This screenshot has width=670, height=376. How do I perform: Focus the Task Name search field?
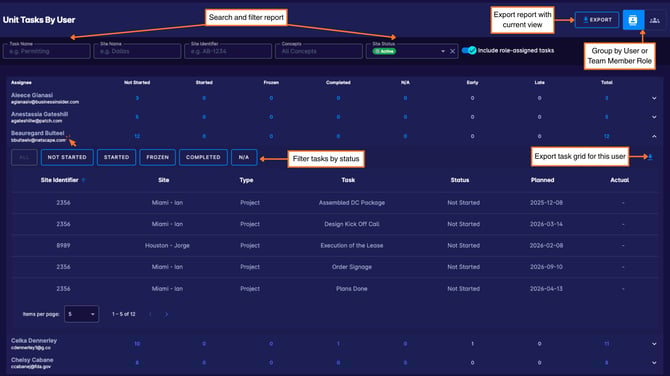pos(46,51)
